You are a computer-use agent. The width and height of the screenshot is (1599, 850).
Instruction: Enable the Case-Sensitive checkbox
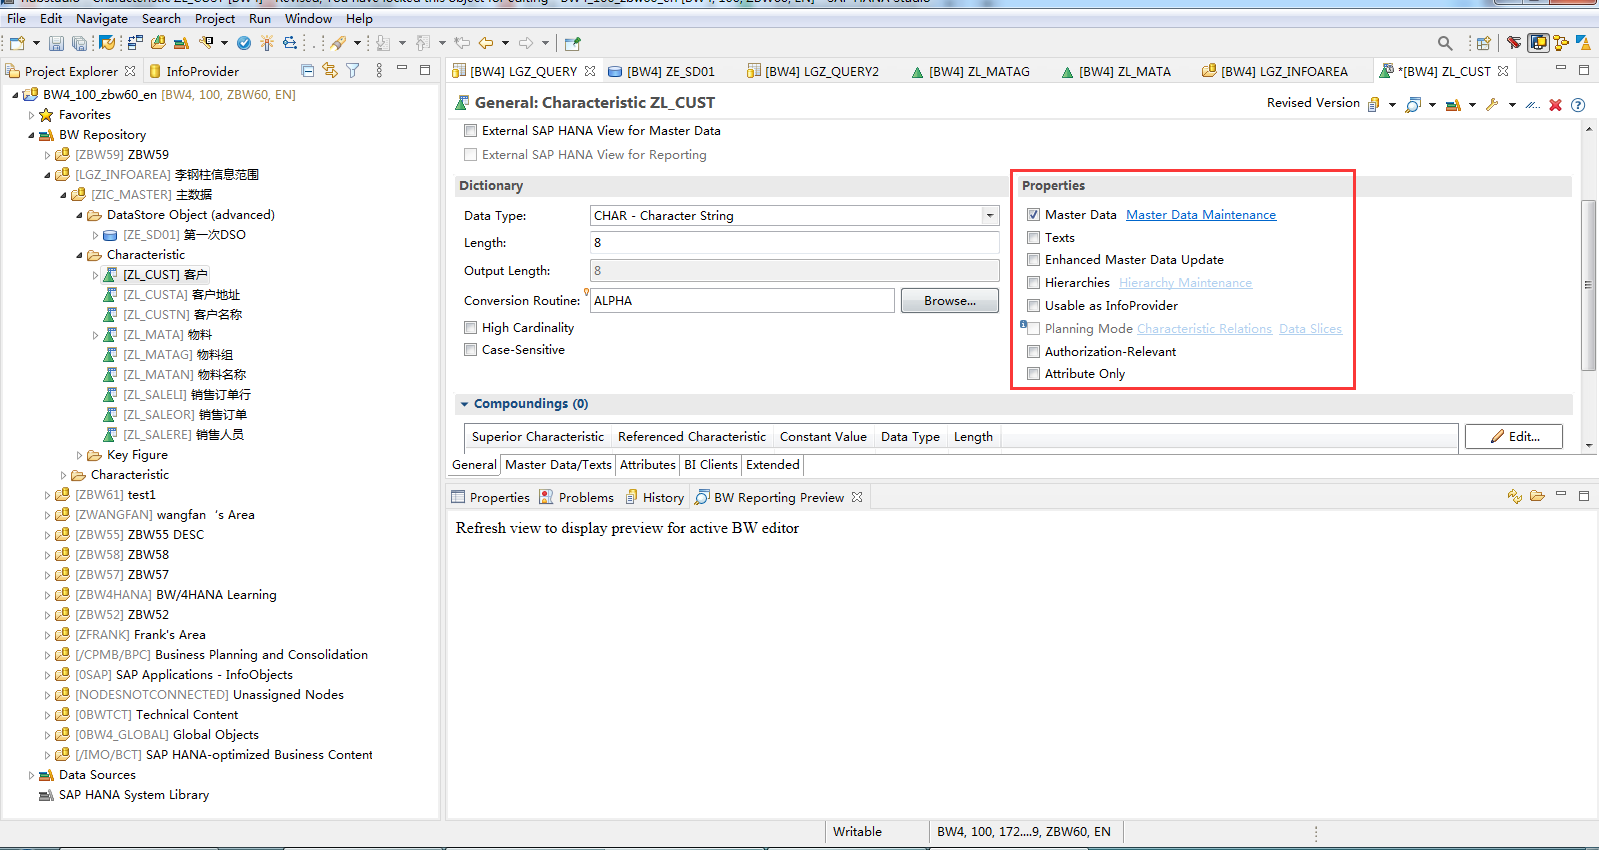(470, 349)
